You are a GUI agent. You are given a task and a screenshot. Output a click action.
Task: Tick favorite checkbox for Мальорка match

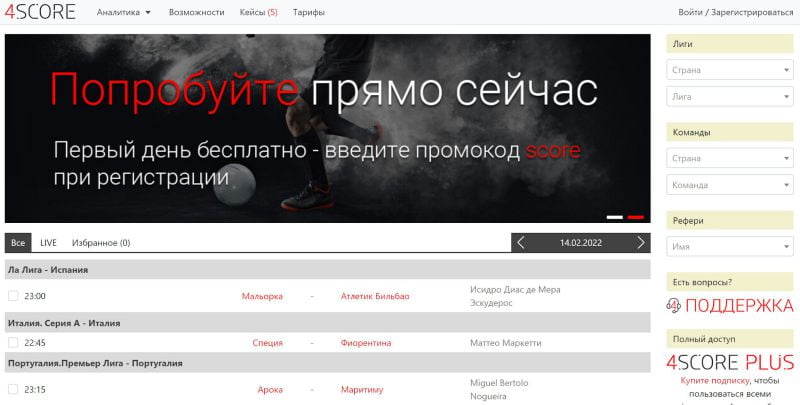coord(13,296)
